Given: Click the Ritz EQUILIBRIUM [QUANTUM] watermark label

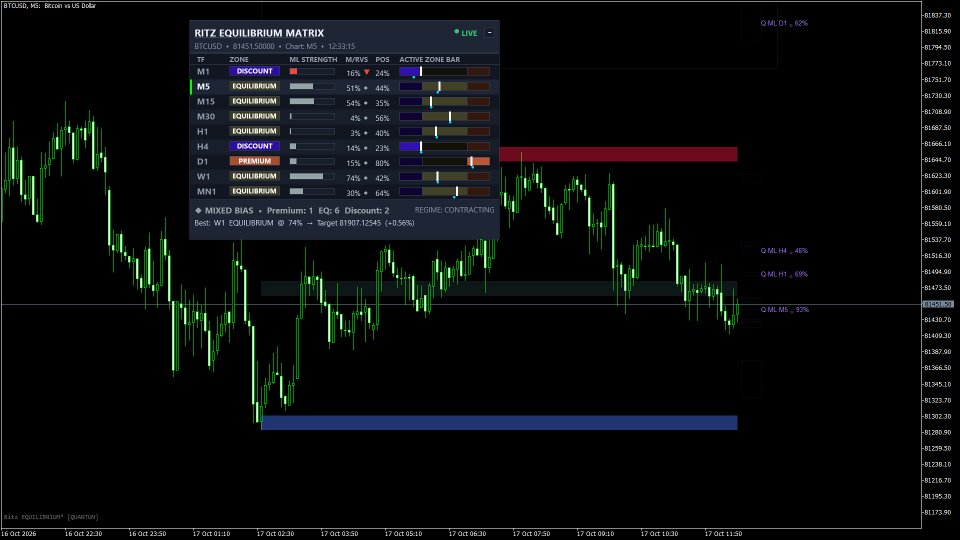Looking at the screenshot, I should pyautogui.click(x=51, y=517).
